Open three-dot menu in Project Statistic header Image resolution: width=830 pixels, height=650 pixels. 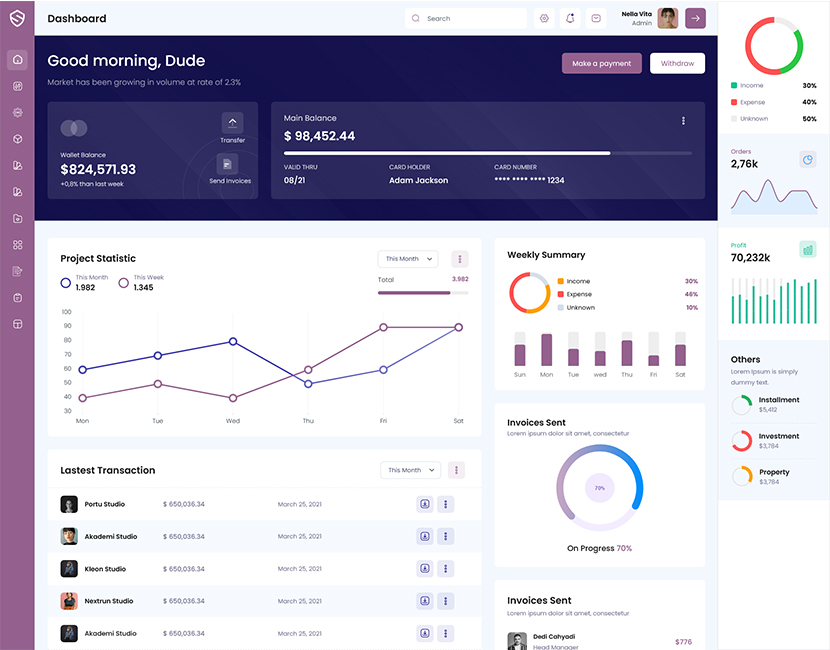tap(459, 259)
